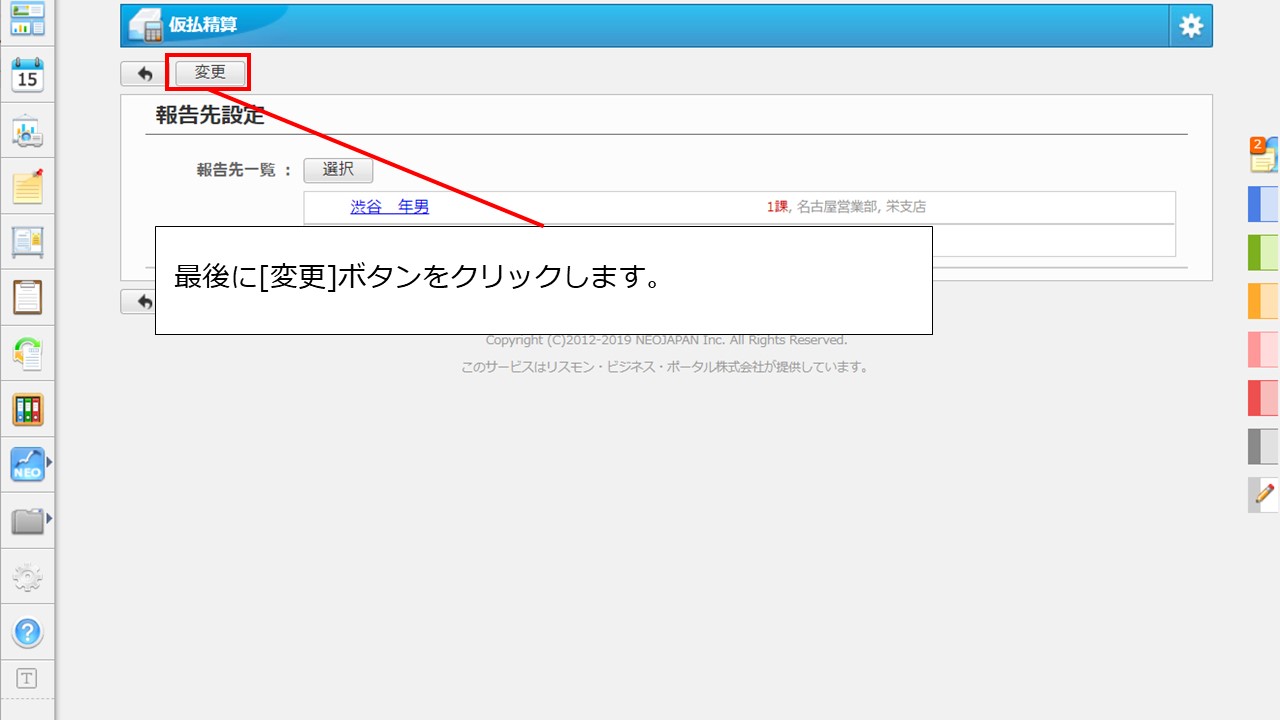Open the calendar icon showing 15
Screen dimensions: 1280x720
pos(27,75)
